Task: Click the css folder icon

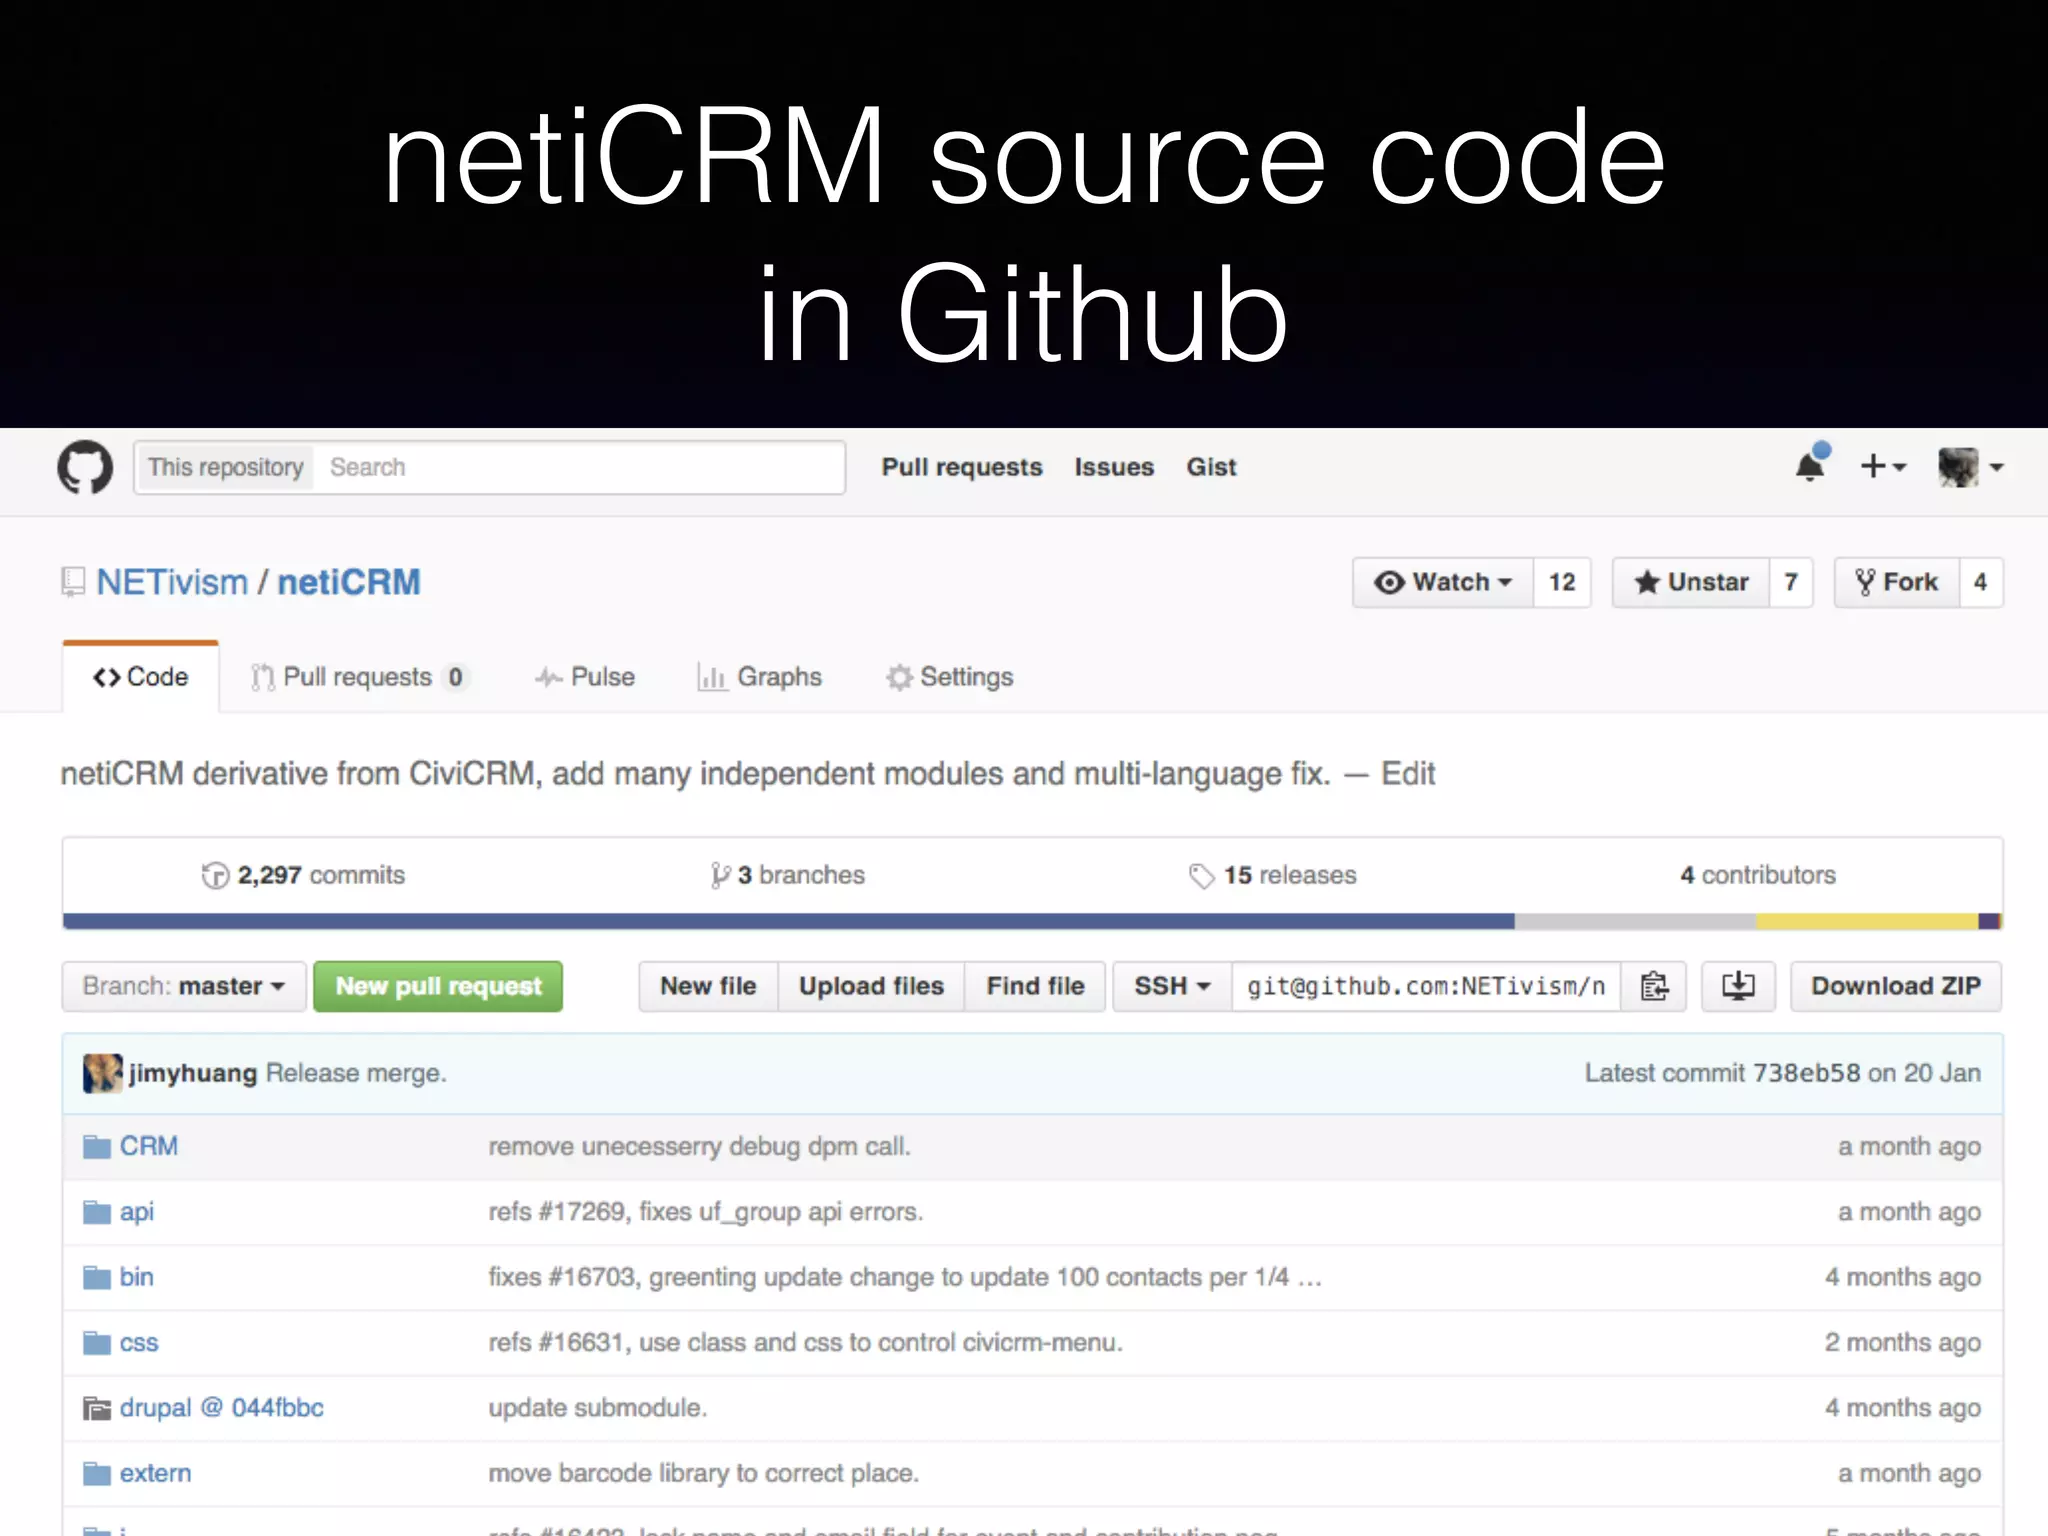Action: (x=97, y=1343)
